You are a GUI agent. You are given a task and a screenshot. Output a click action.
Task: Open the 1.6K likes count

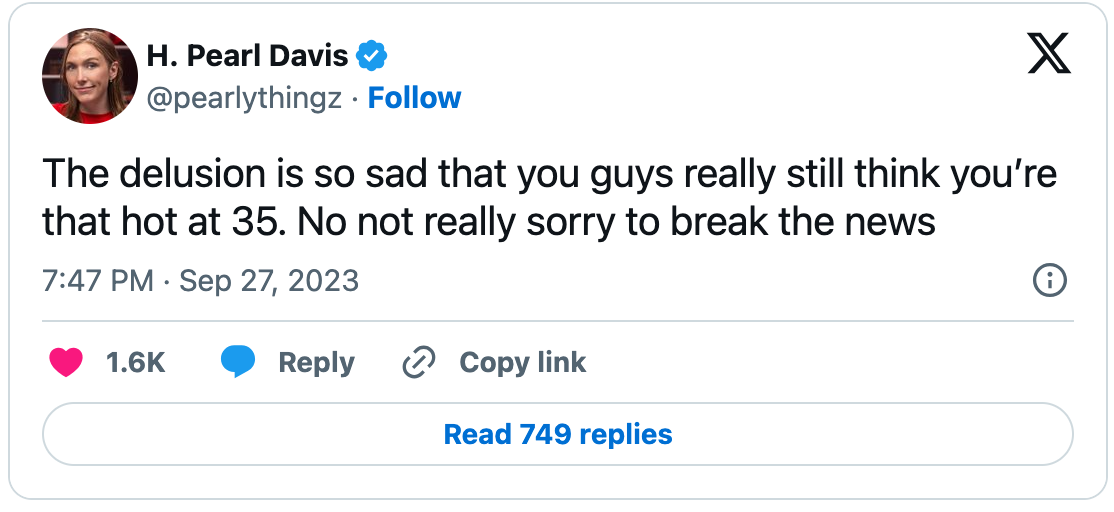(x=136, y=363)
